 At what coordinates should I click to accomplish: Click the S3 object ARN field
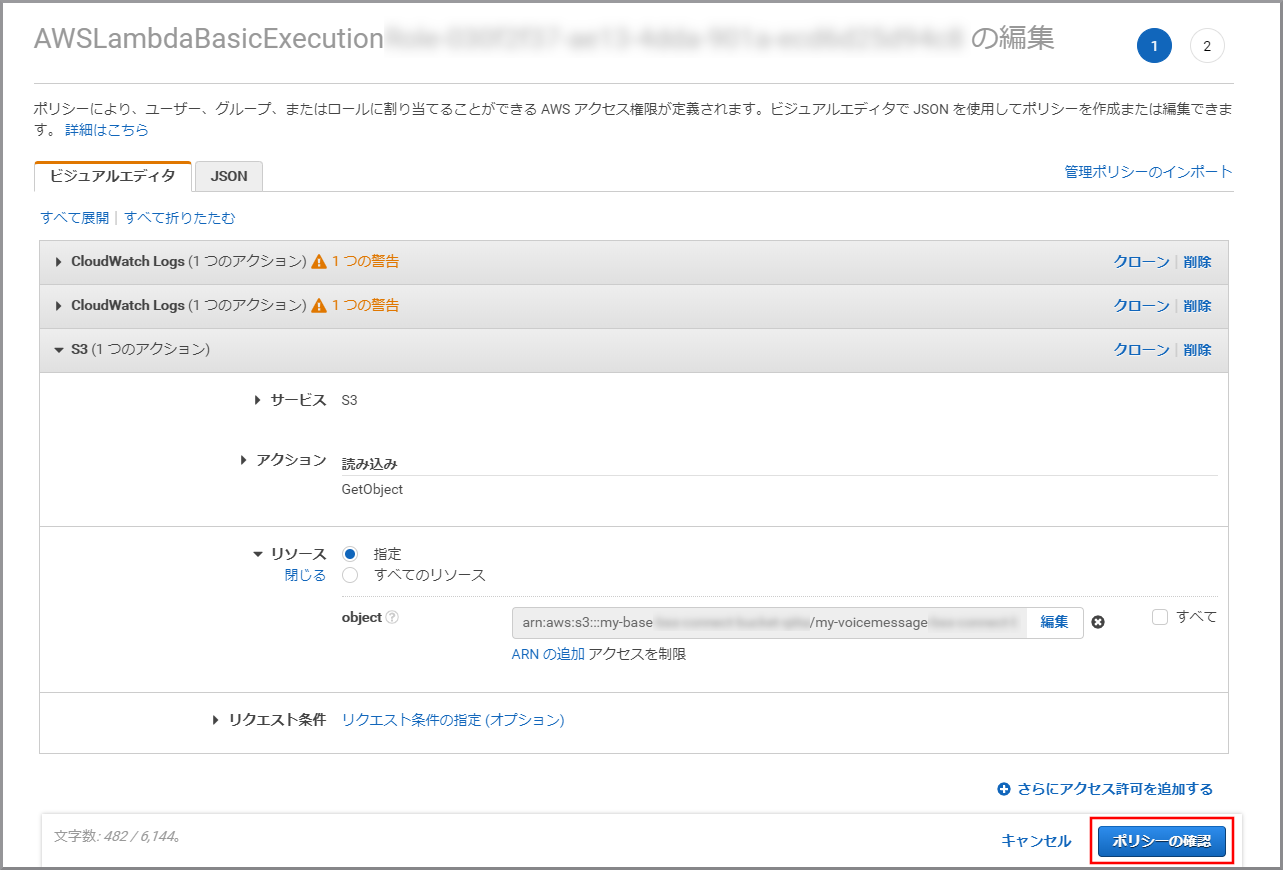769,622
